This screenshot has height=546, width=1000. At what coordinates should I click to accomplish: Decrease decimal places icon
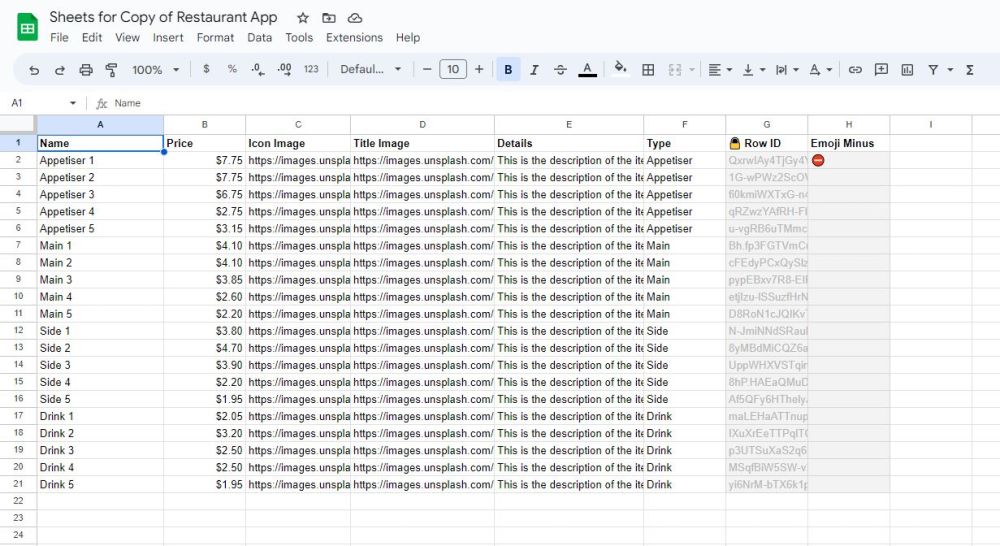tap(258, 70)
